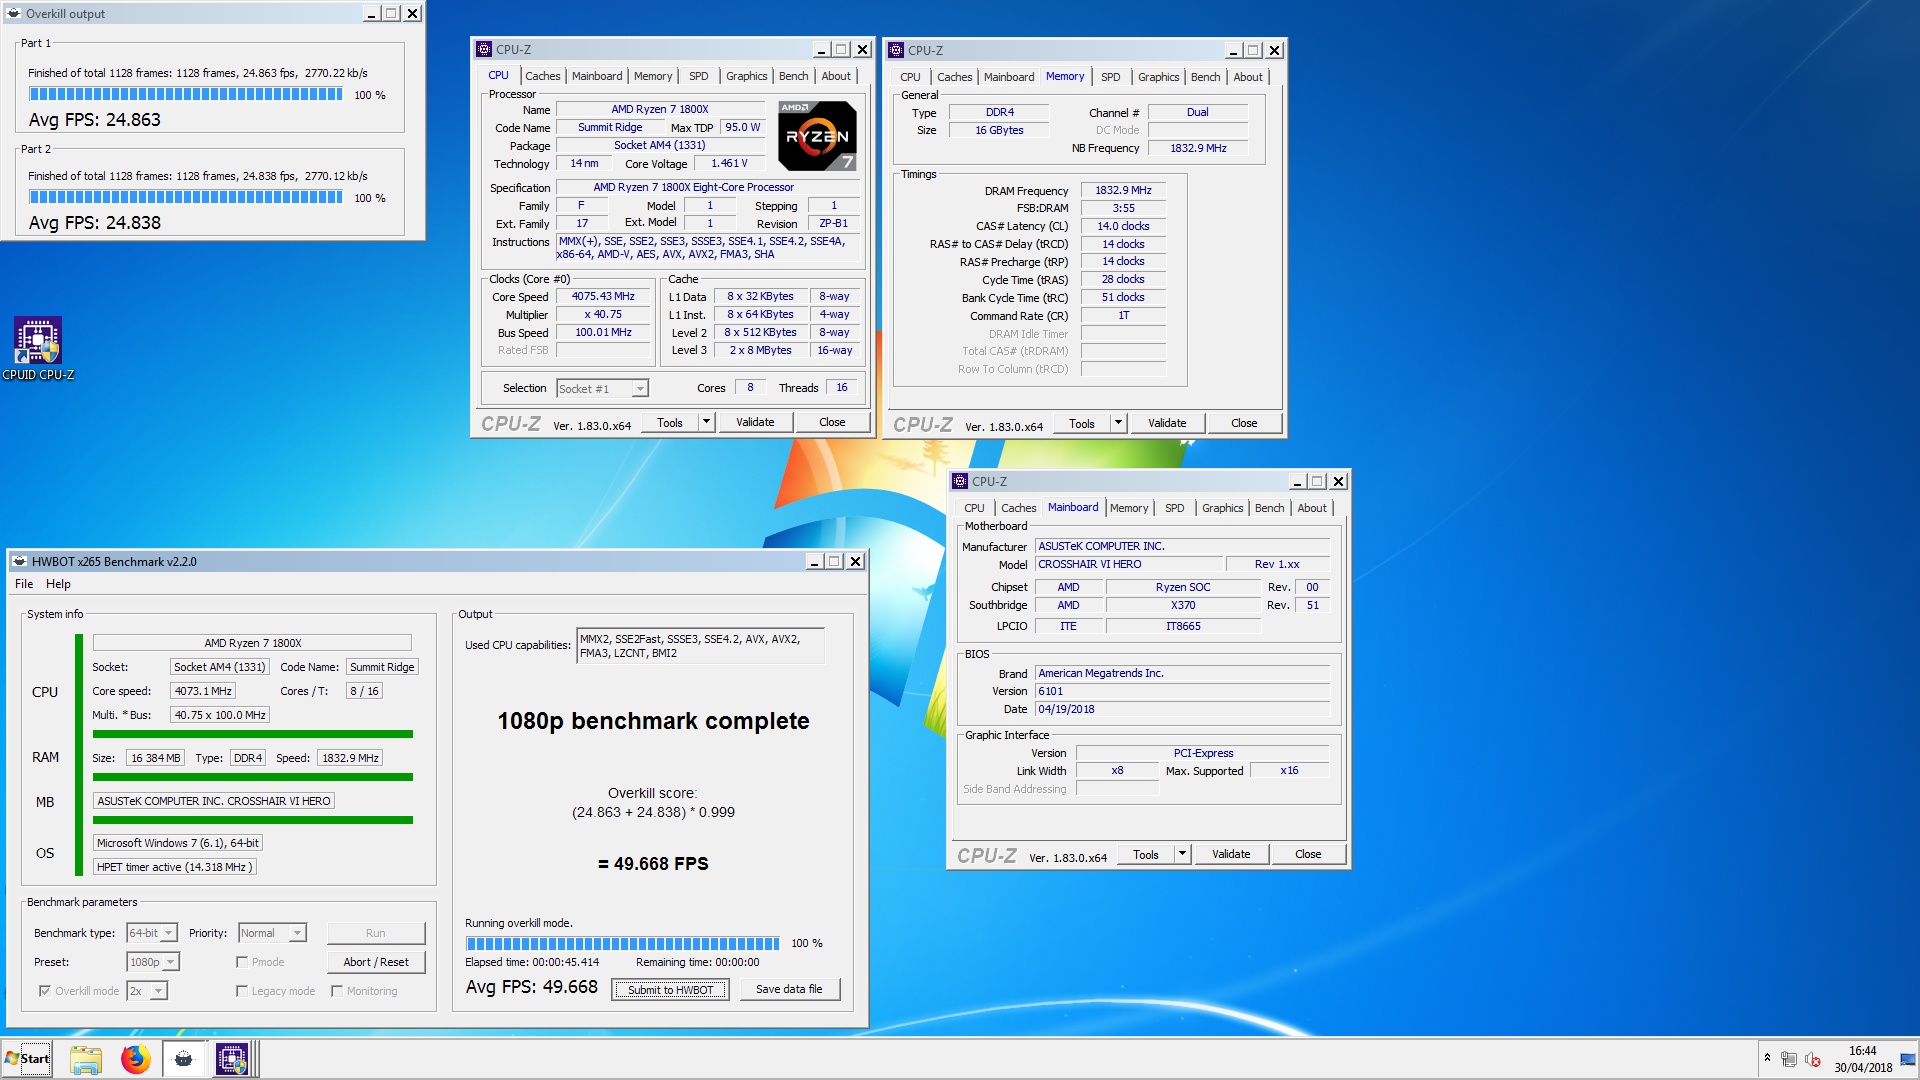Open the Preset 1080p dropdown
This screenshot has width=1920, height=1080.
[153, 962]
